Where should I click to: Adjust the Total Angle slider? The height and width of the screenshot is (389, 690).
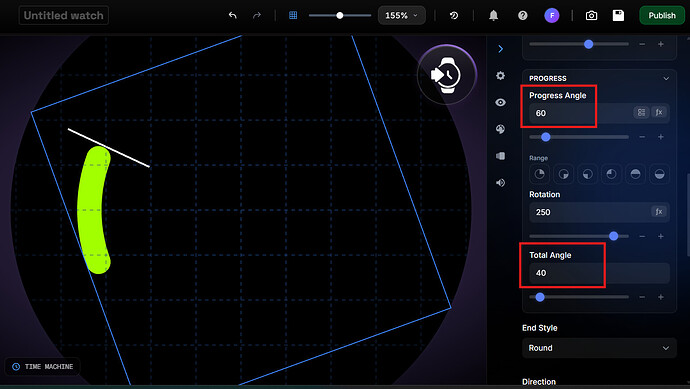(540, 297)
